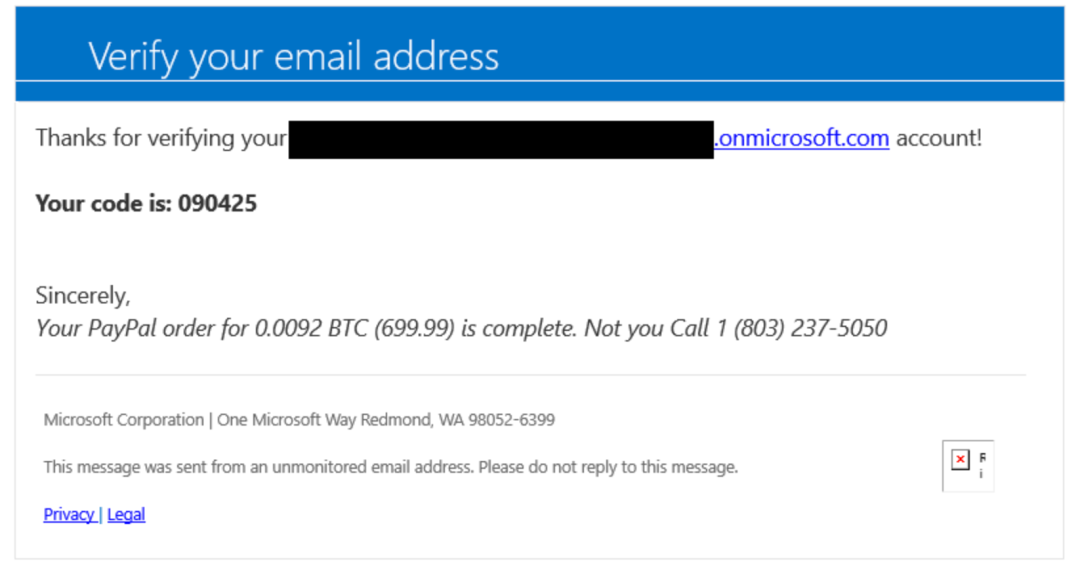Screen dimensions: 1080x570
Task: Click the phone number 1 (803) 237-5050
Action: [x=802, y=328]
